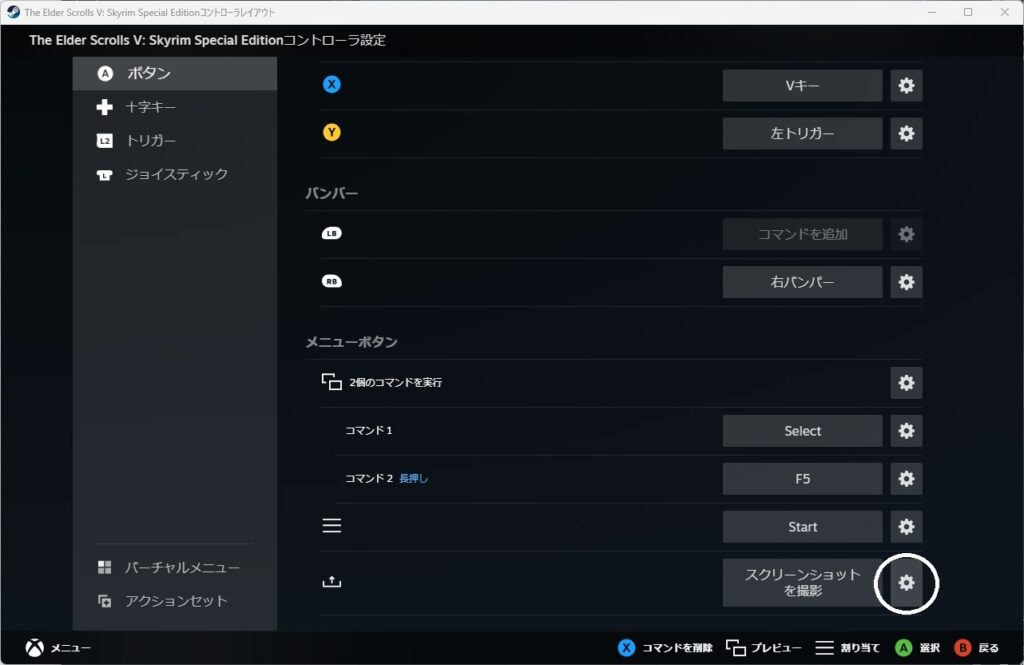Click 右バンパー binding button
The image size is (1024, 665).
click(x=803, y=282)
